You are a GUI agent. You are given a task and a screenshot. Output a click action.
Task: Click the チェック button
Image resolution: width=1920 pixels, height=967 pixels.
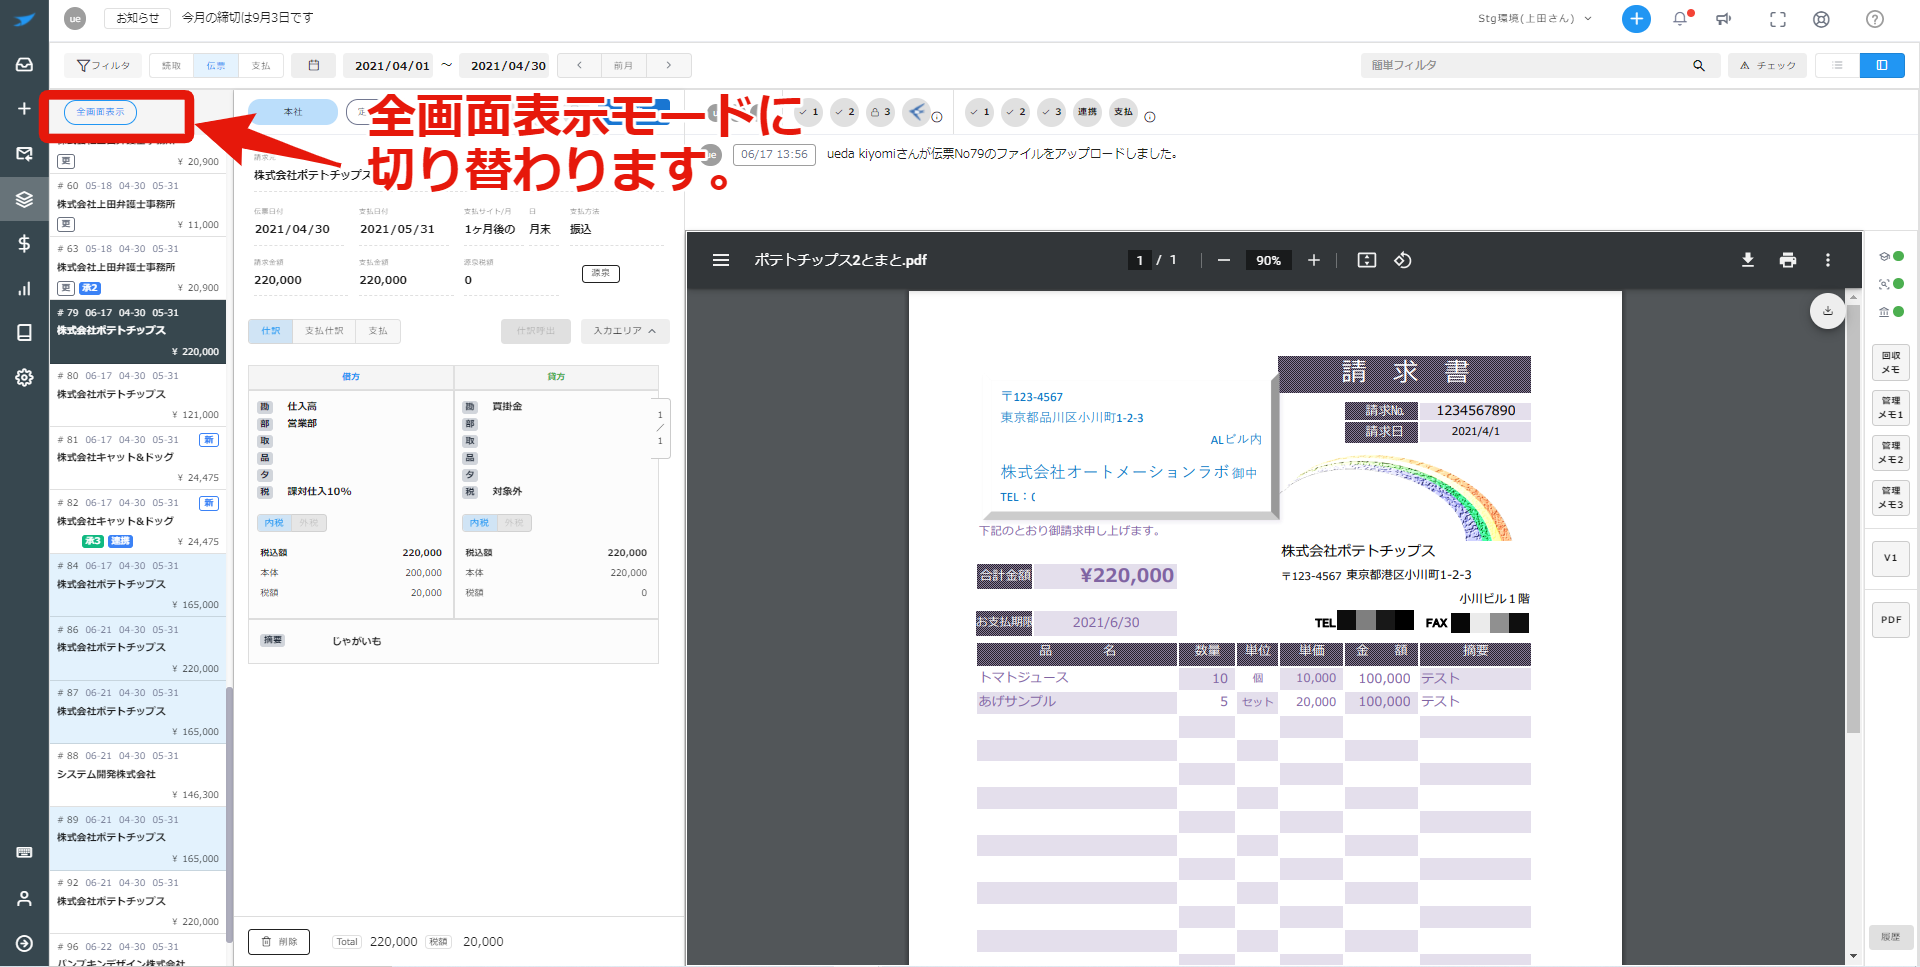1767,66
